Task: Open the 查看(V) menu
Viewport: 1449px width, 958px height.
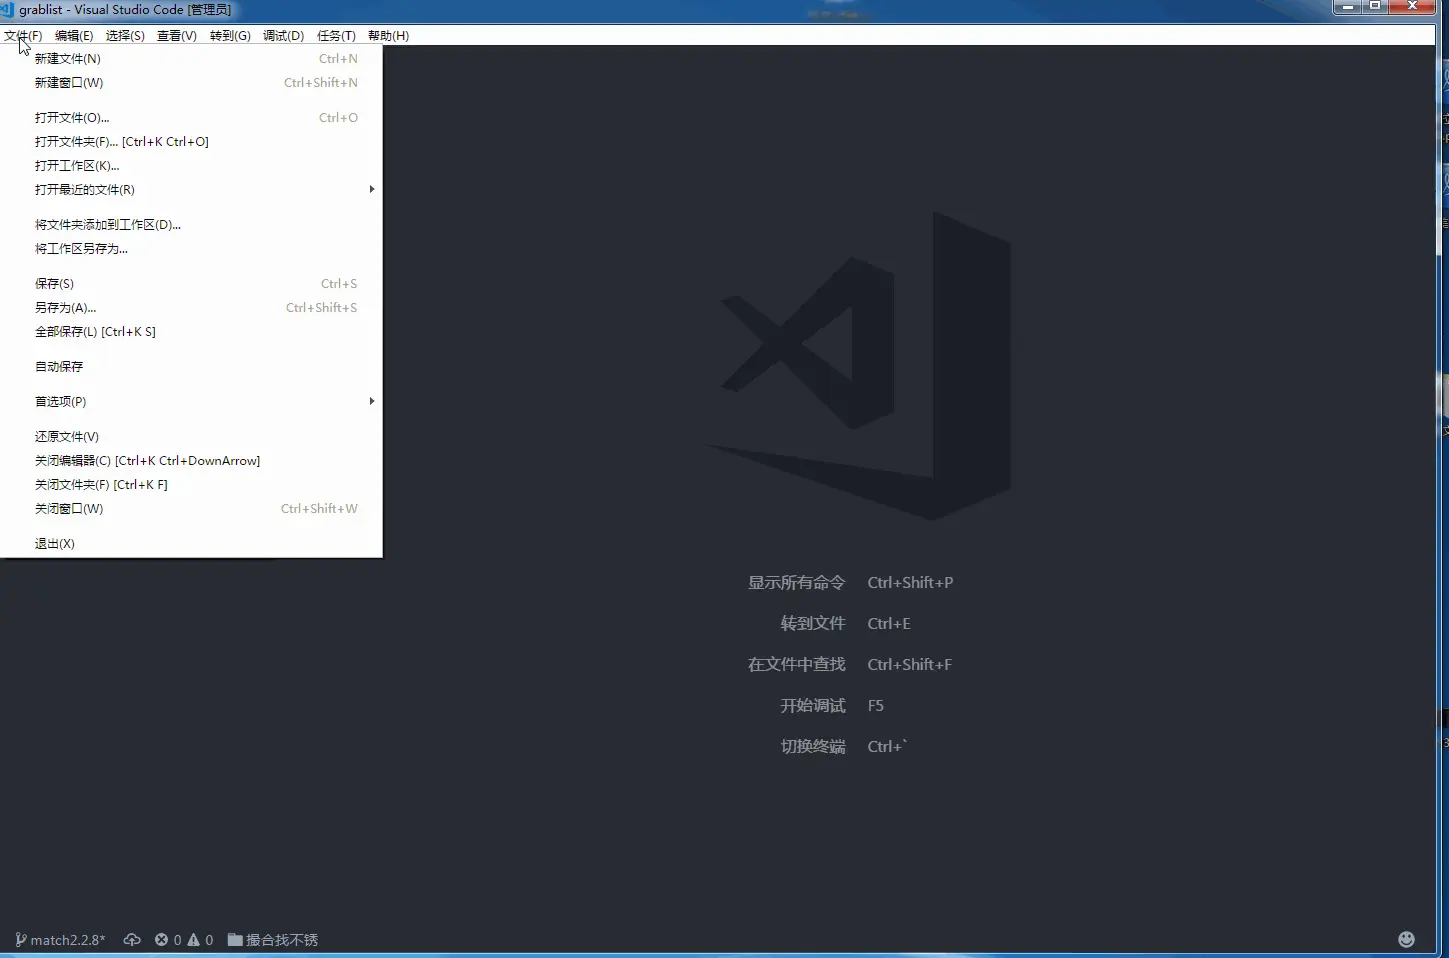Action: 177,36
